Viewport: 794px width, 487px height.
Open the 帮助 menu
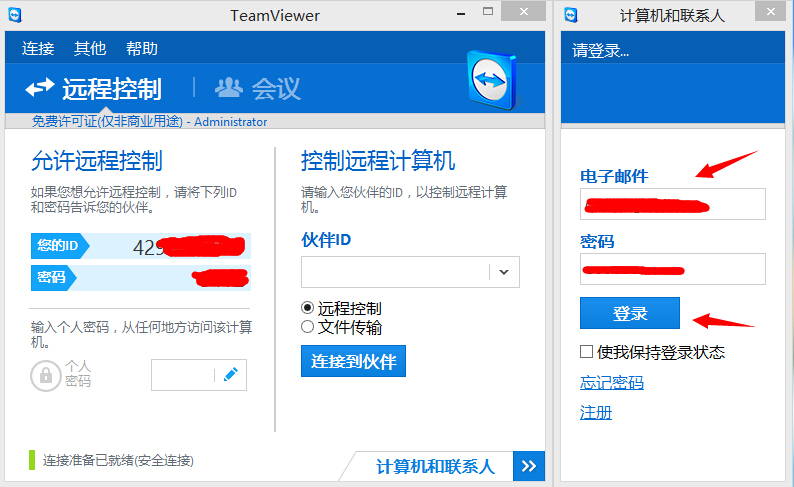pos(142,49)
